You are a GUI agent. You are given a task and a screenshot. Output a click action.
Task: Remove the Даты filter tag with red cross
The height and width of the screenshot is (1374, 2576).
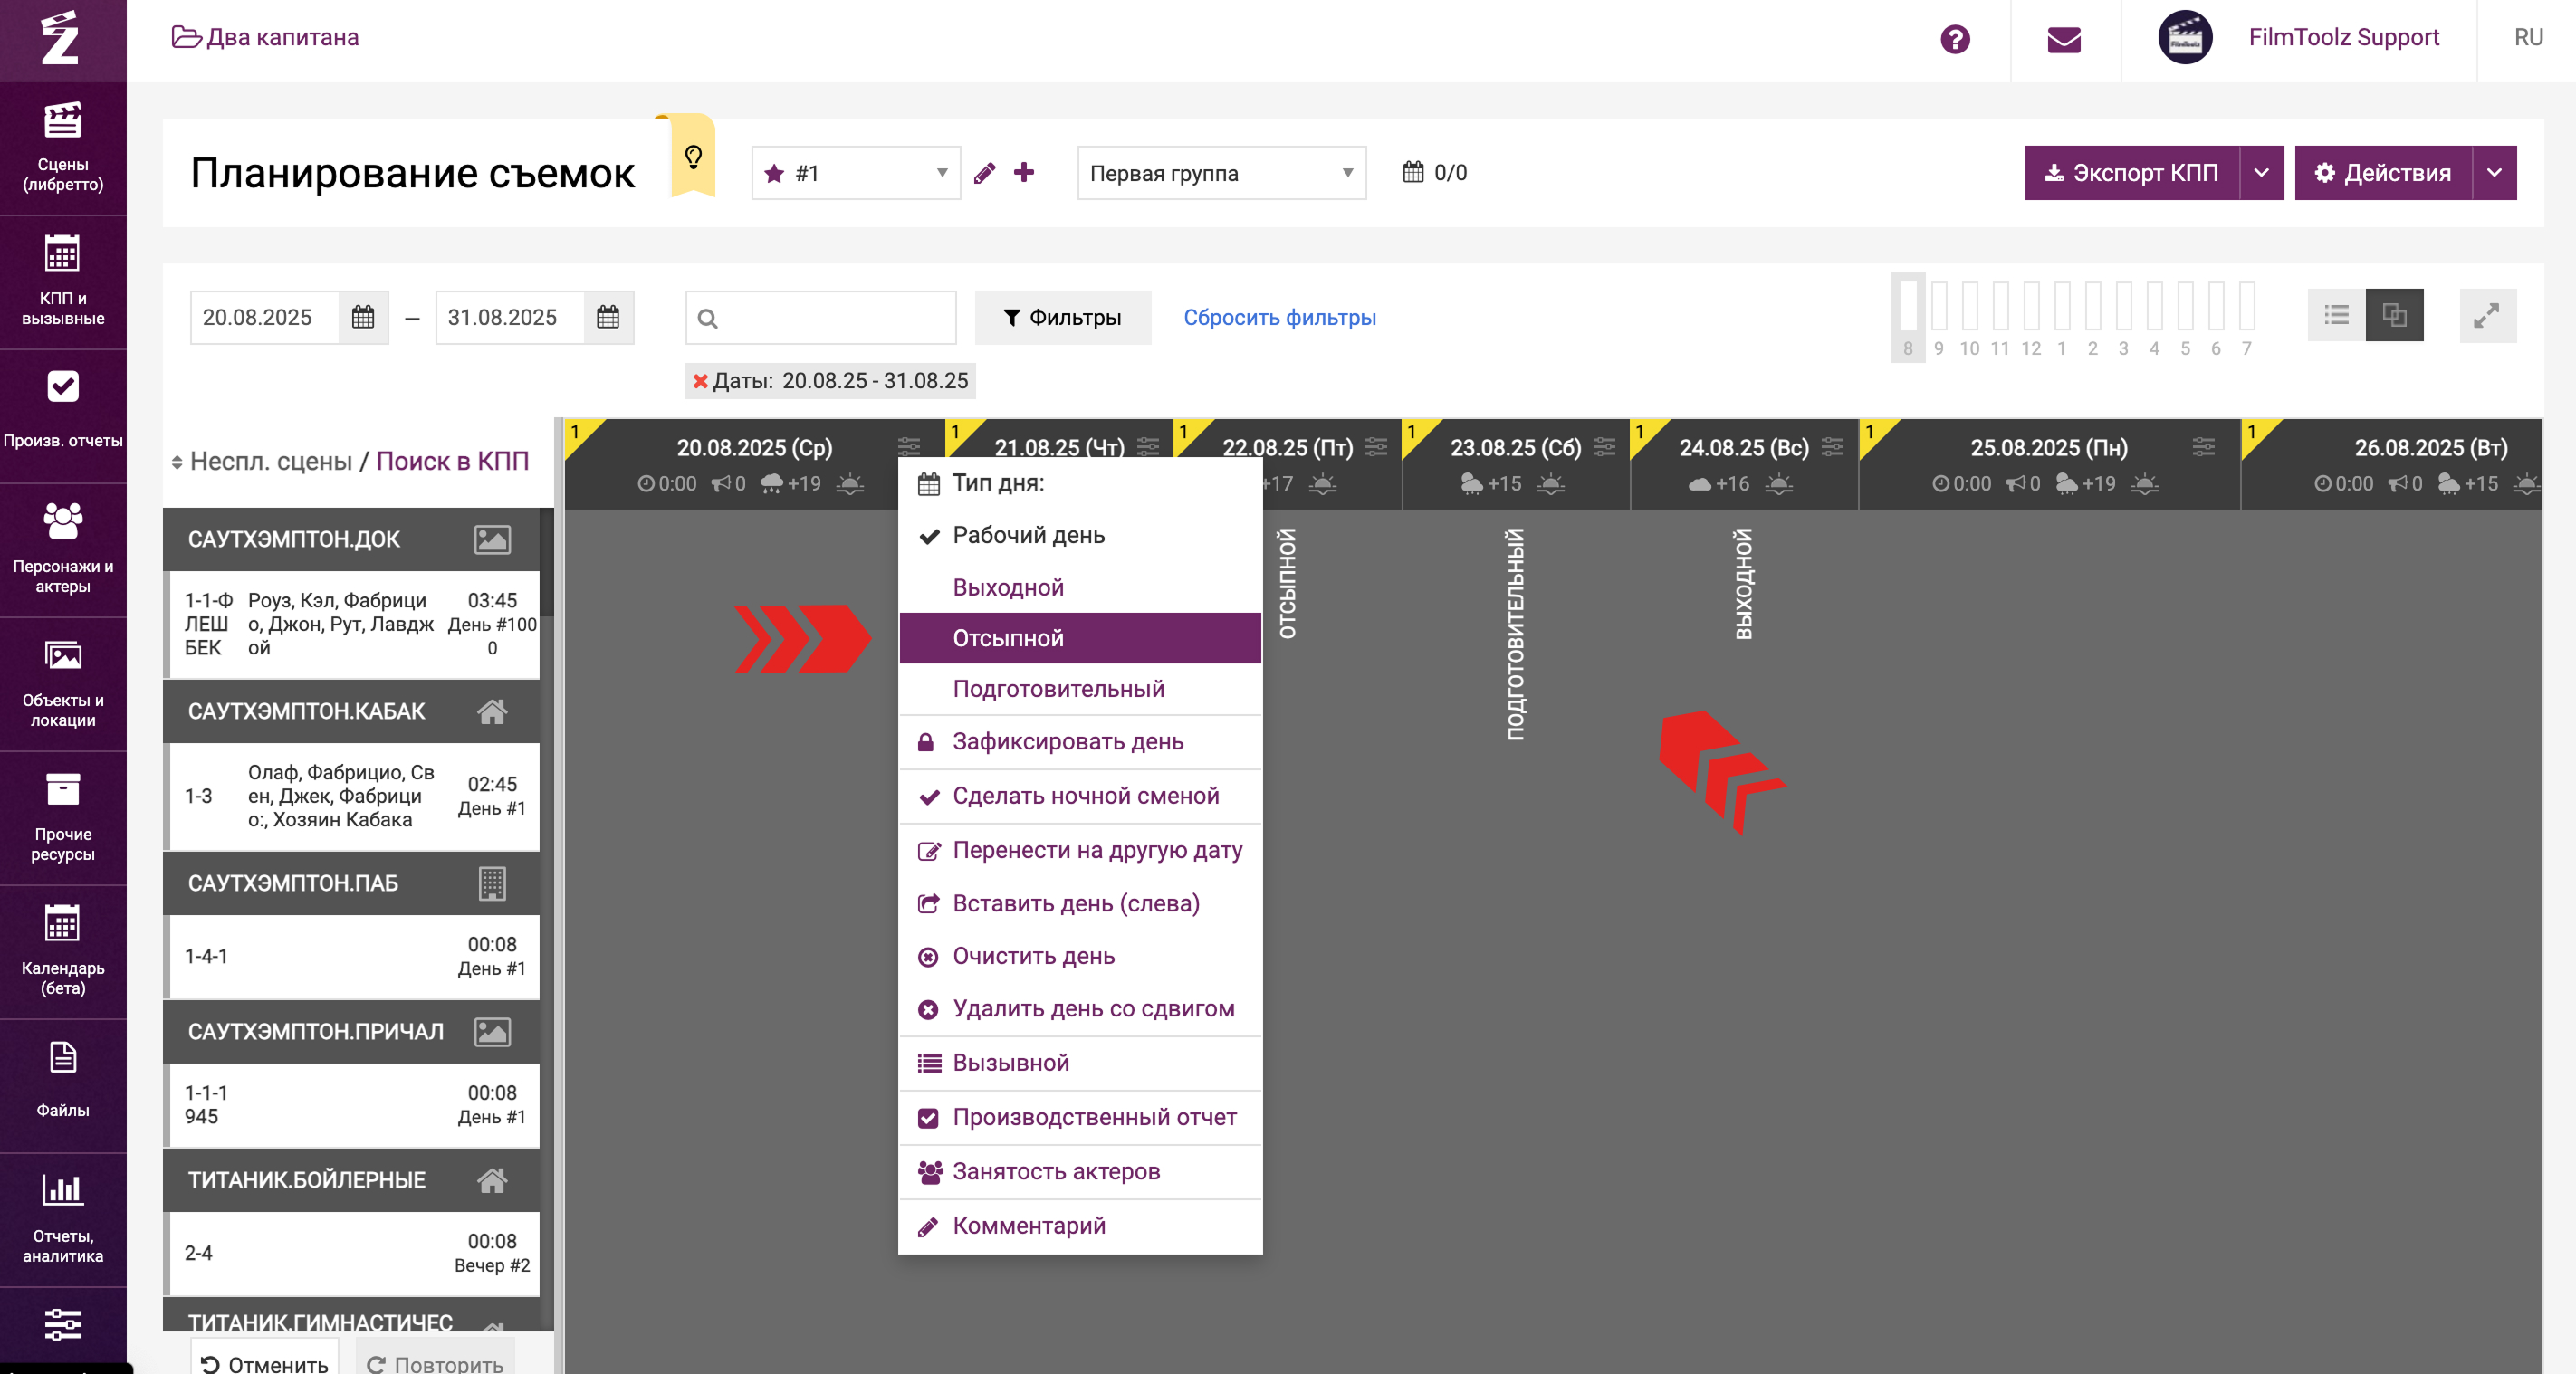click(x=700, y=381)
